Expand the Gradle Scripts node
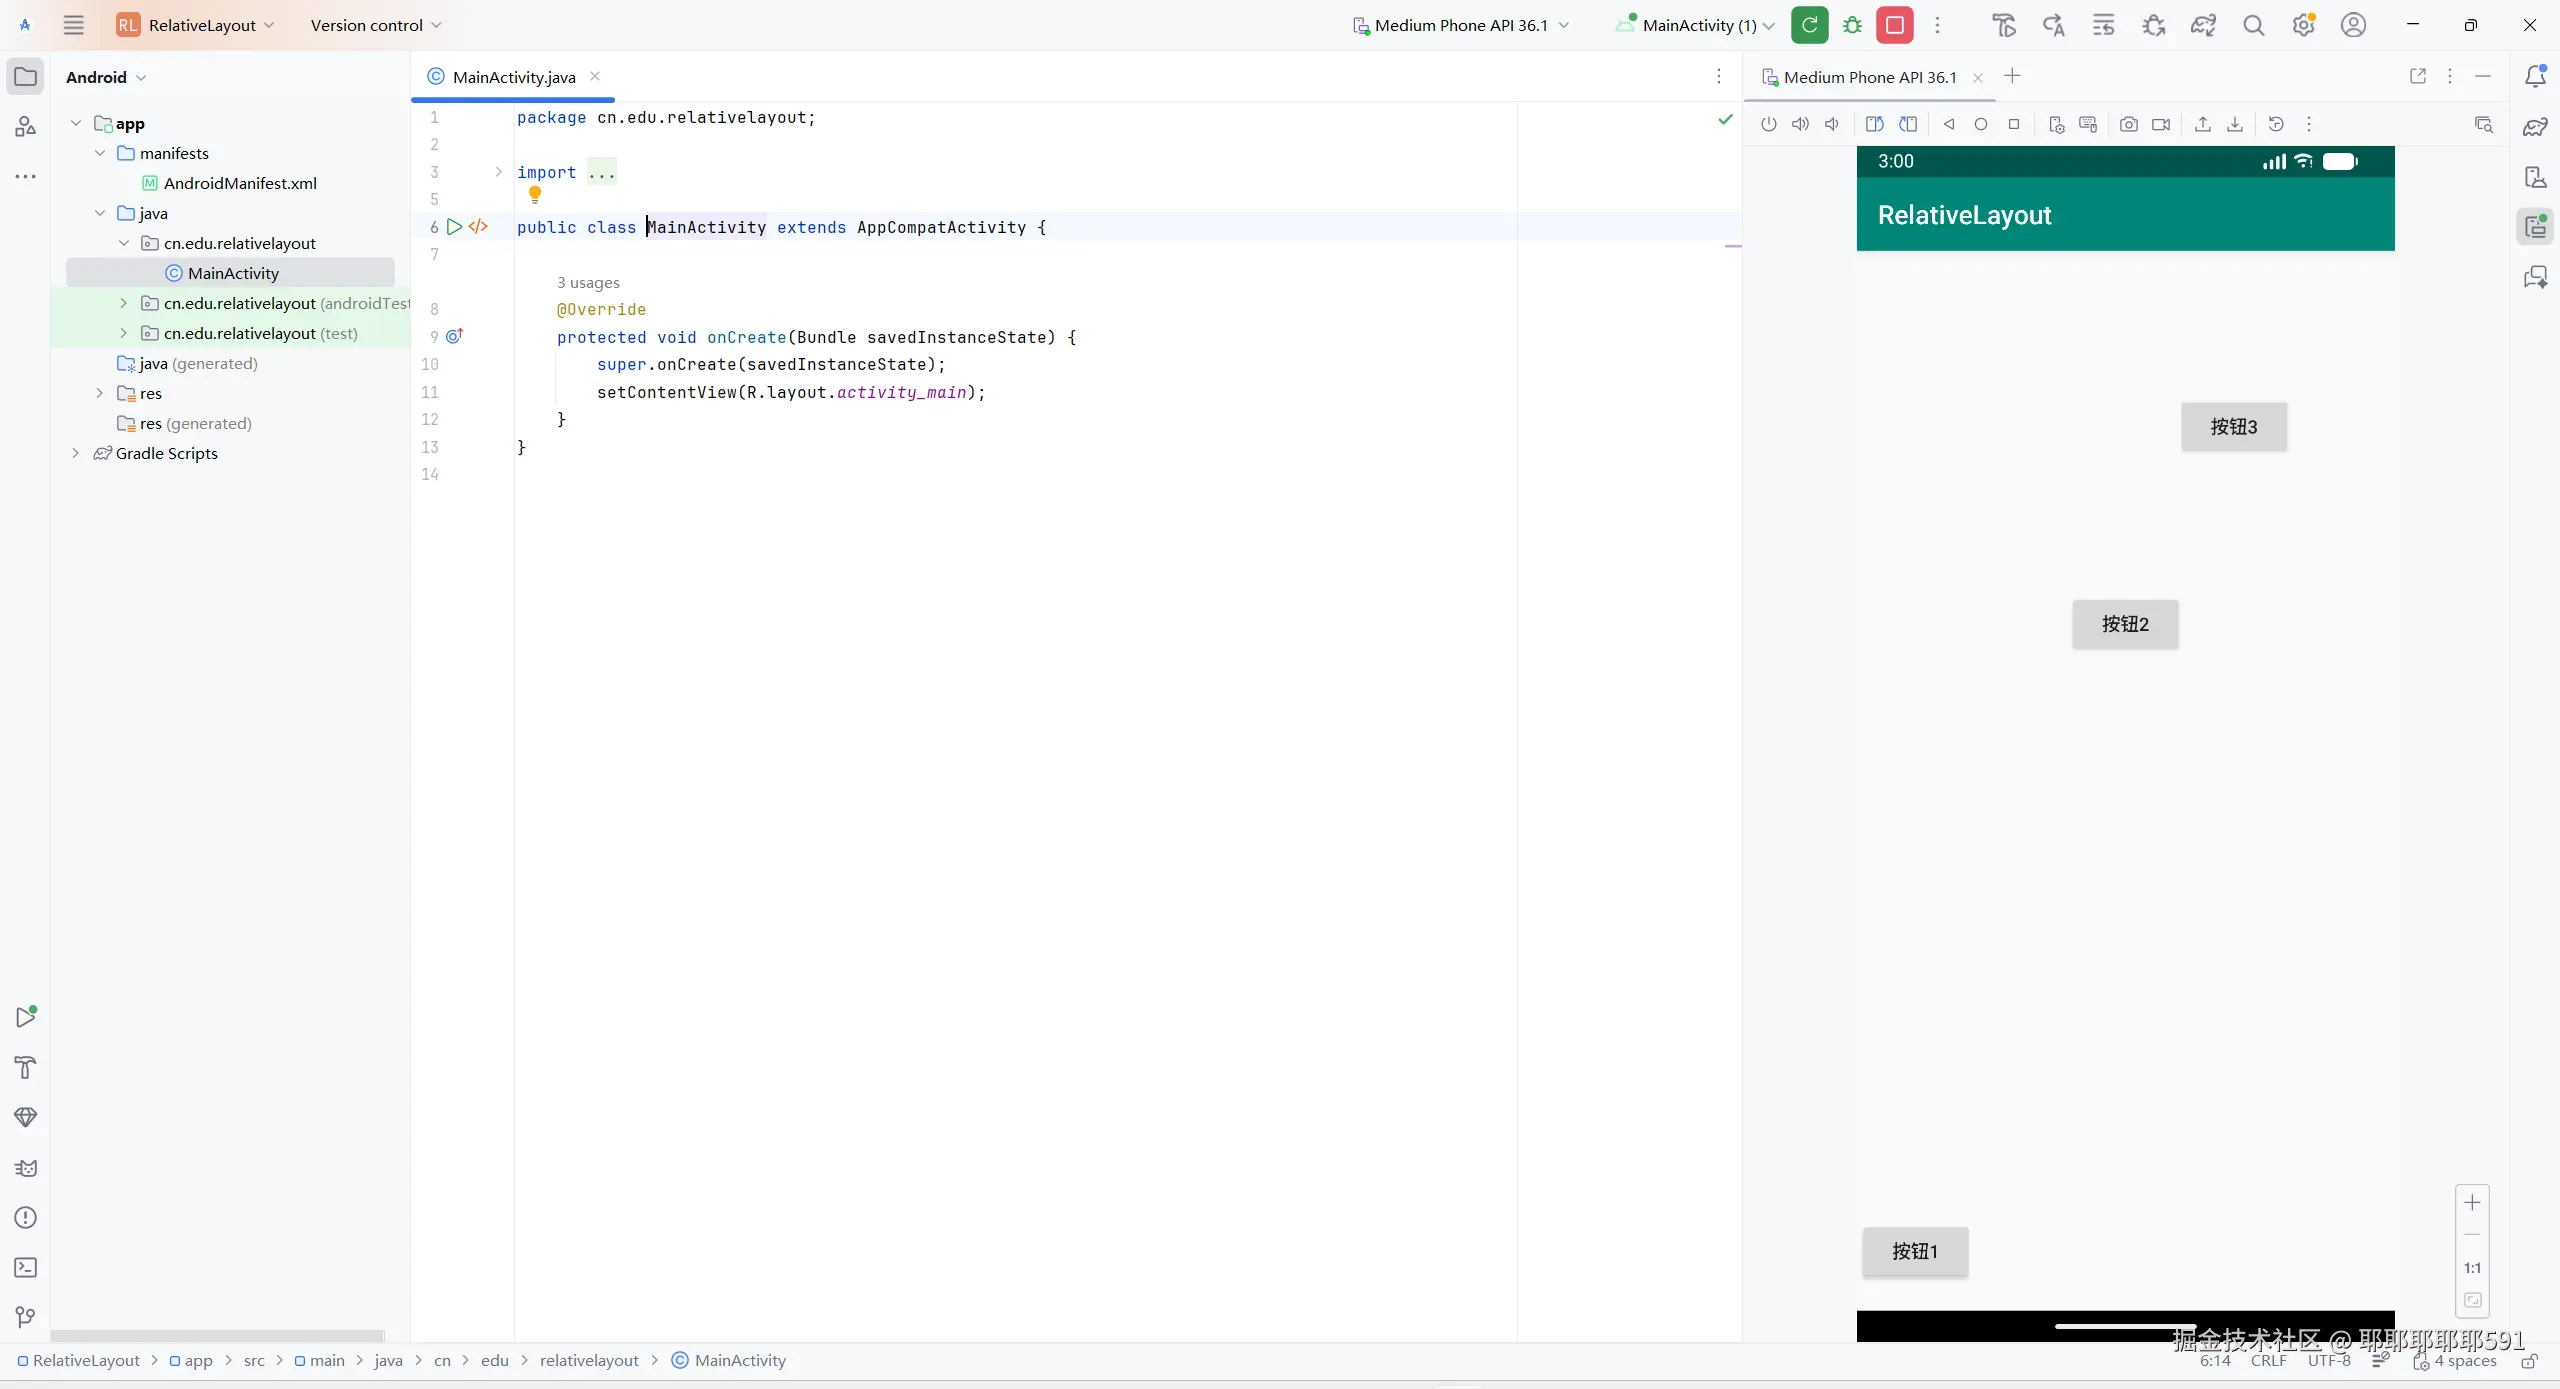The image size is (2560, 1389). pos(75,453)
